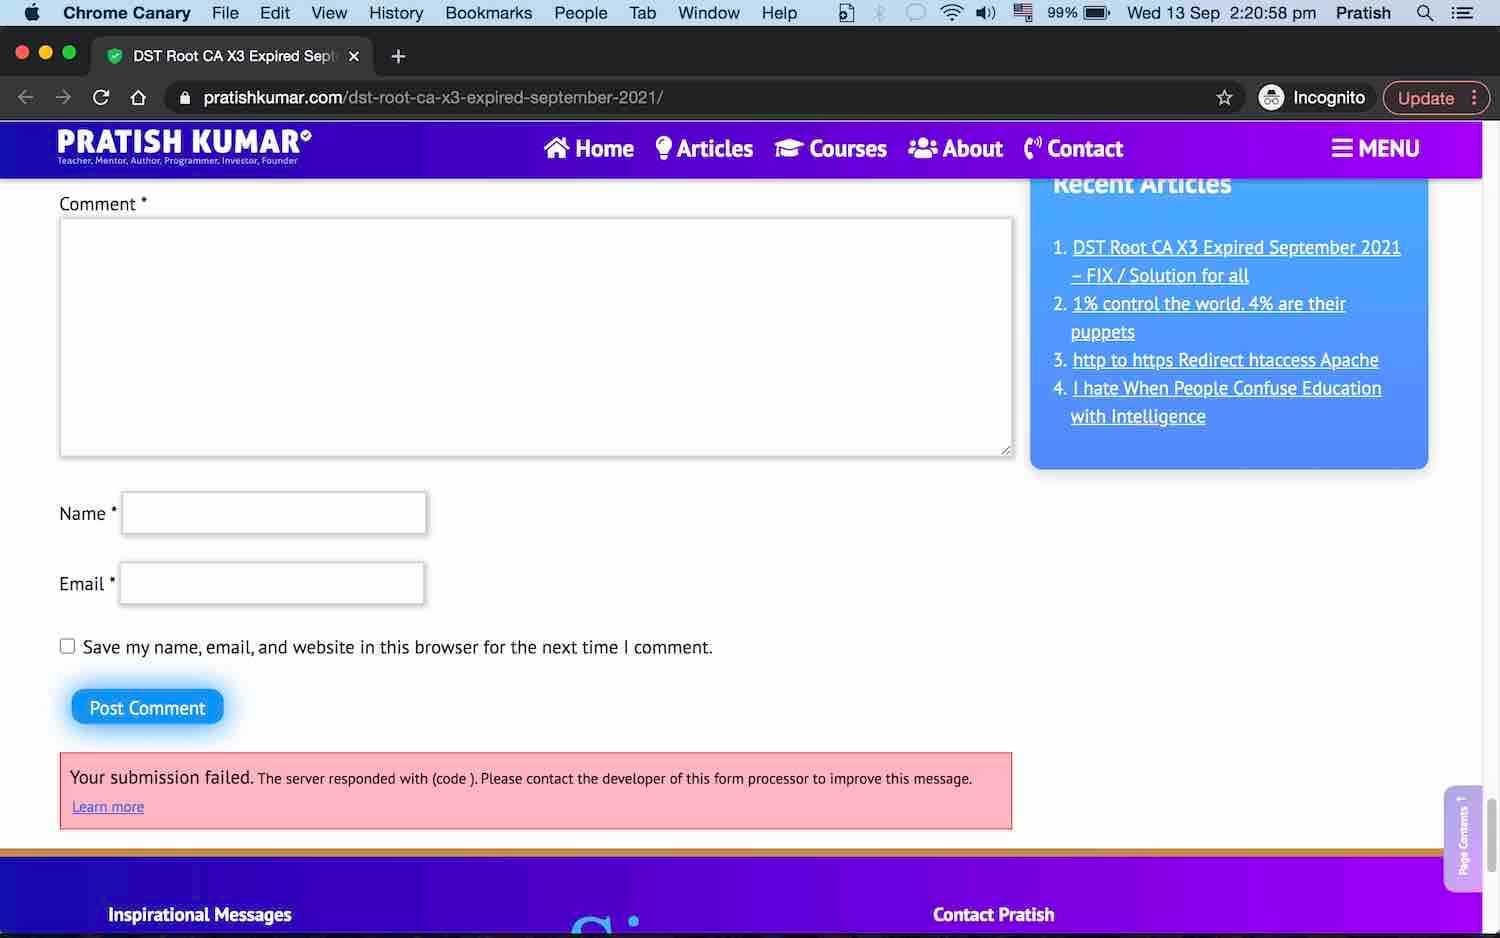
Task: Open a new browser tab with plus icon
Action: [397, 56]
